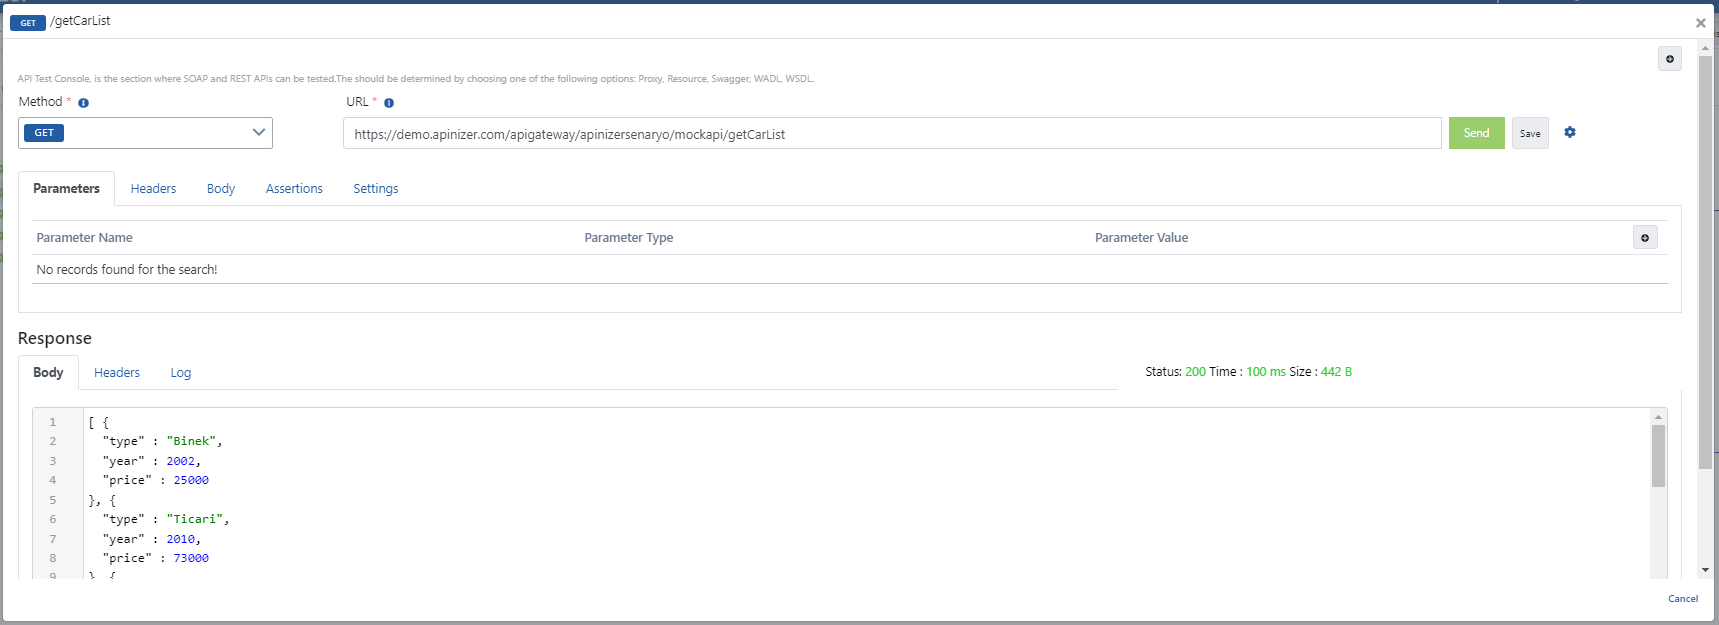Open request settings gear icon beside Save

coord(1570,132)
